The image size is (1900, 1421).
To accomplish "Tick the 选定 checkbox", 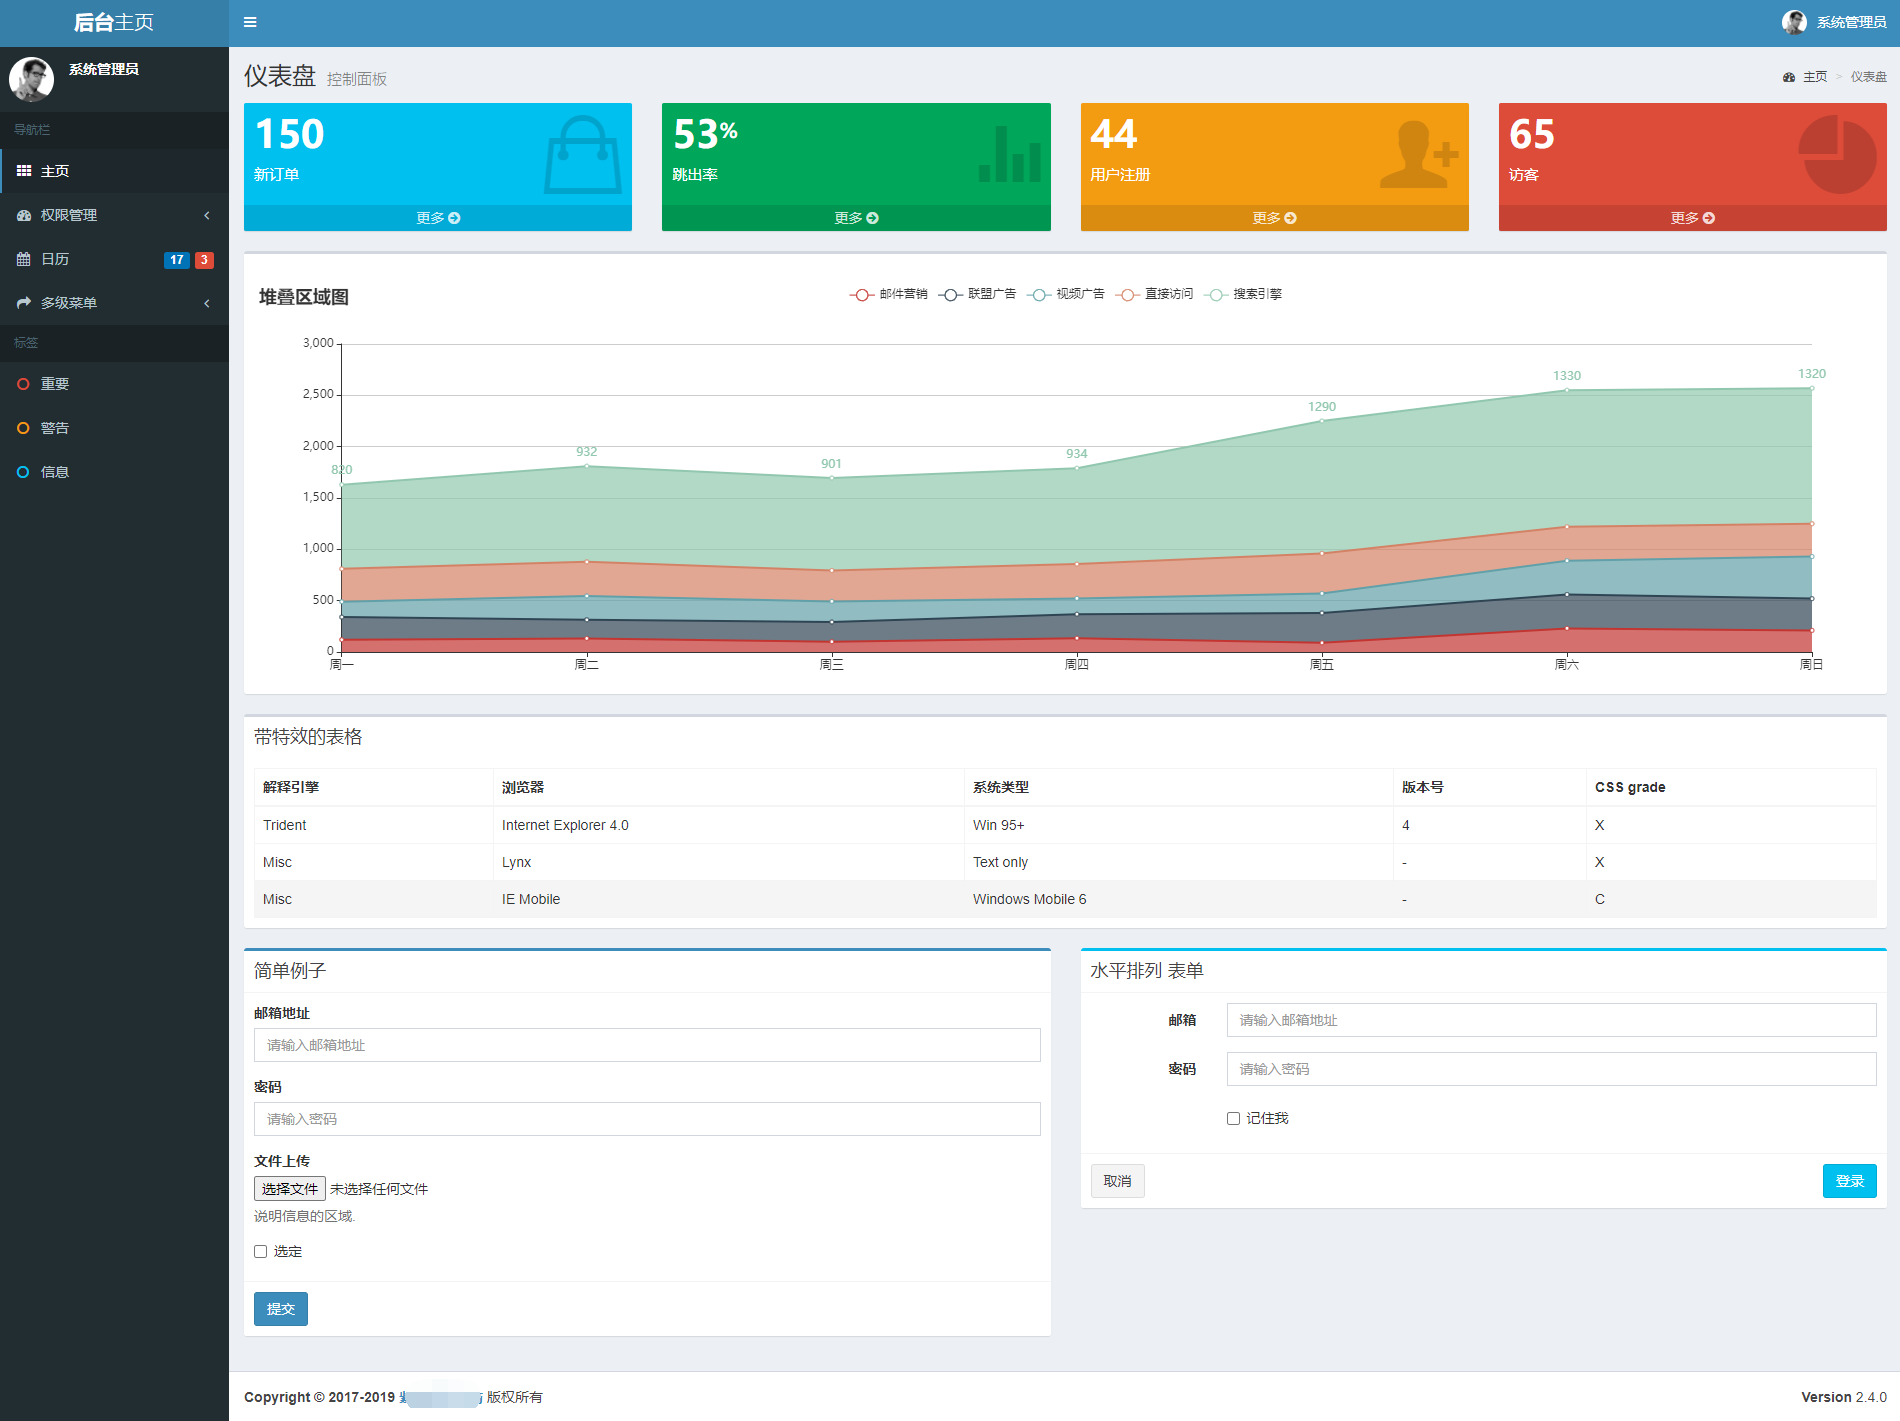I will coord(260,1251).
